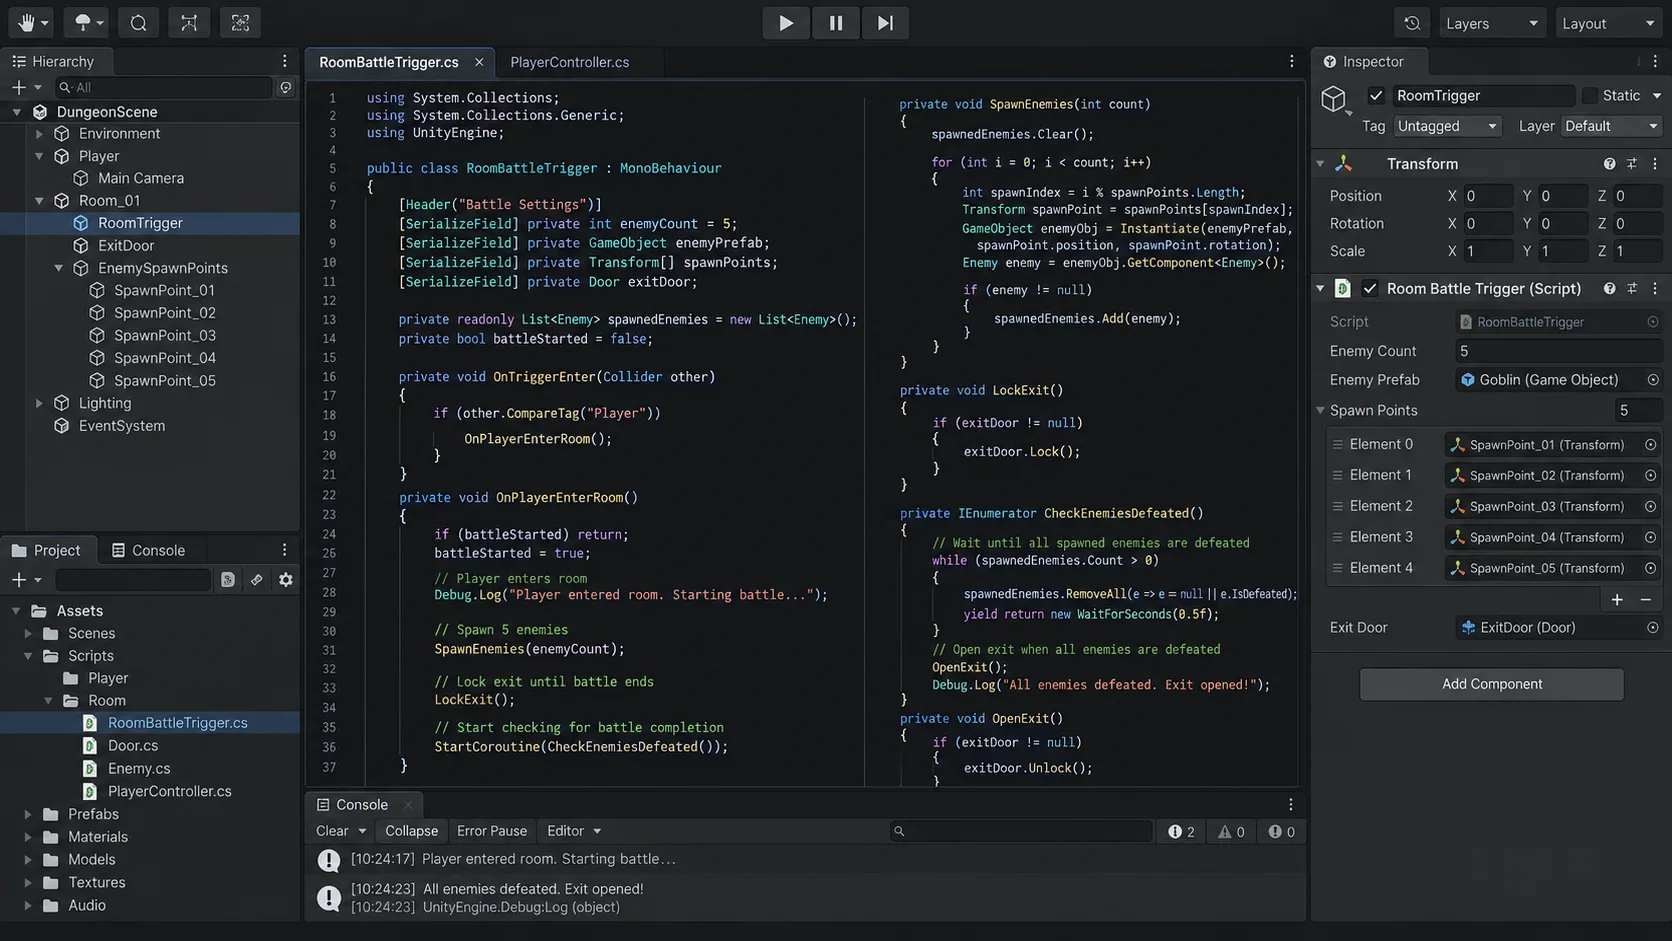
Task: Open the Console Editor dropdown
Action: tap(574, 831)
